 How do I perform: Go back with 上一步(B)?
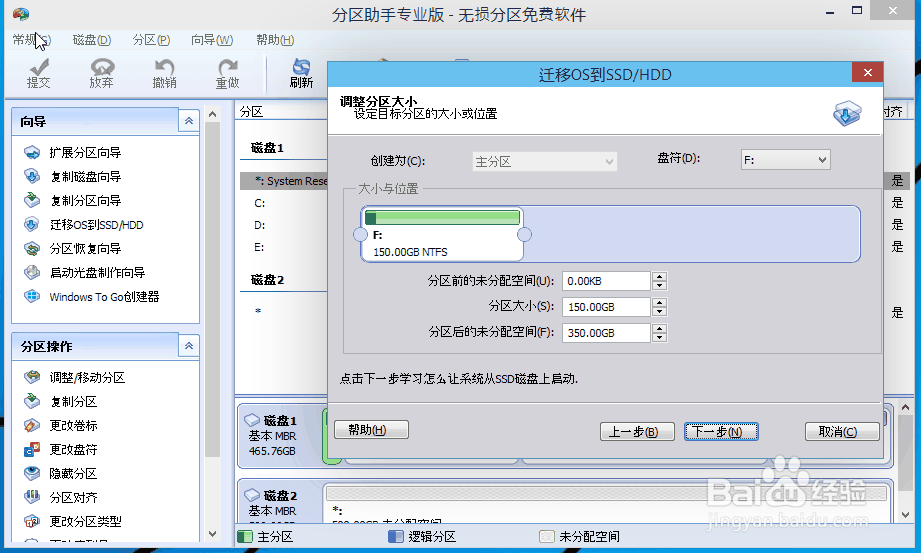tap(637, 432)
